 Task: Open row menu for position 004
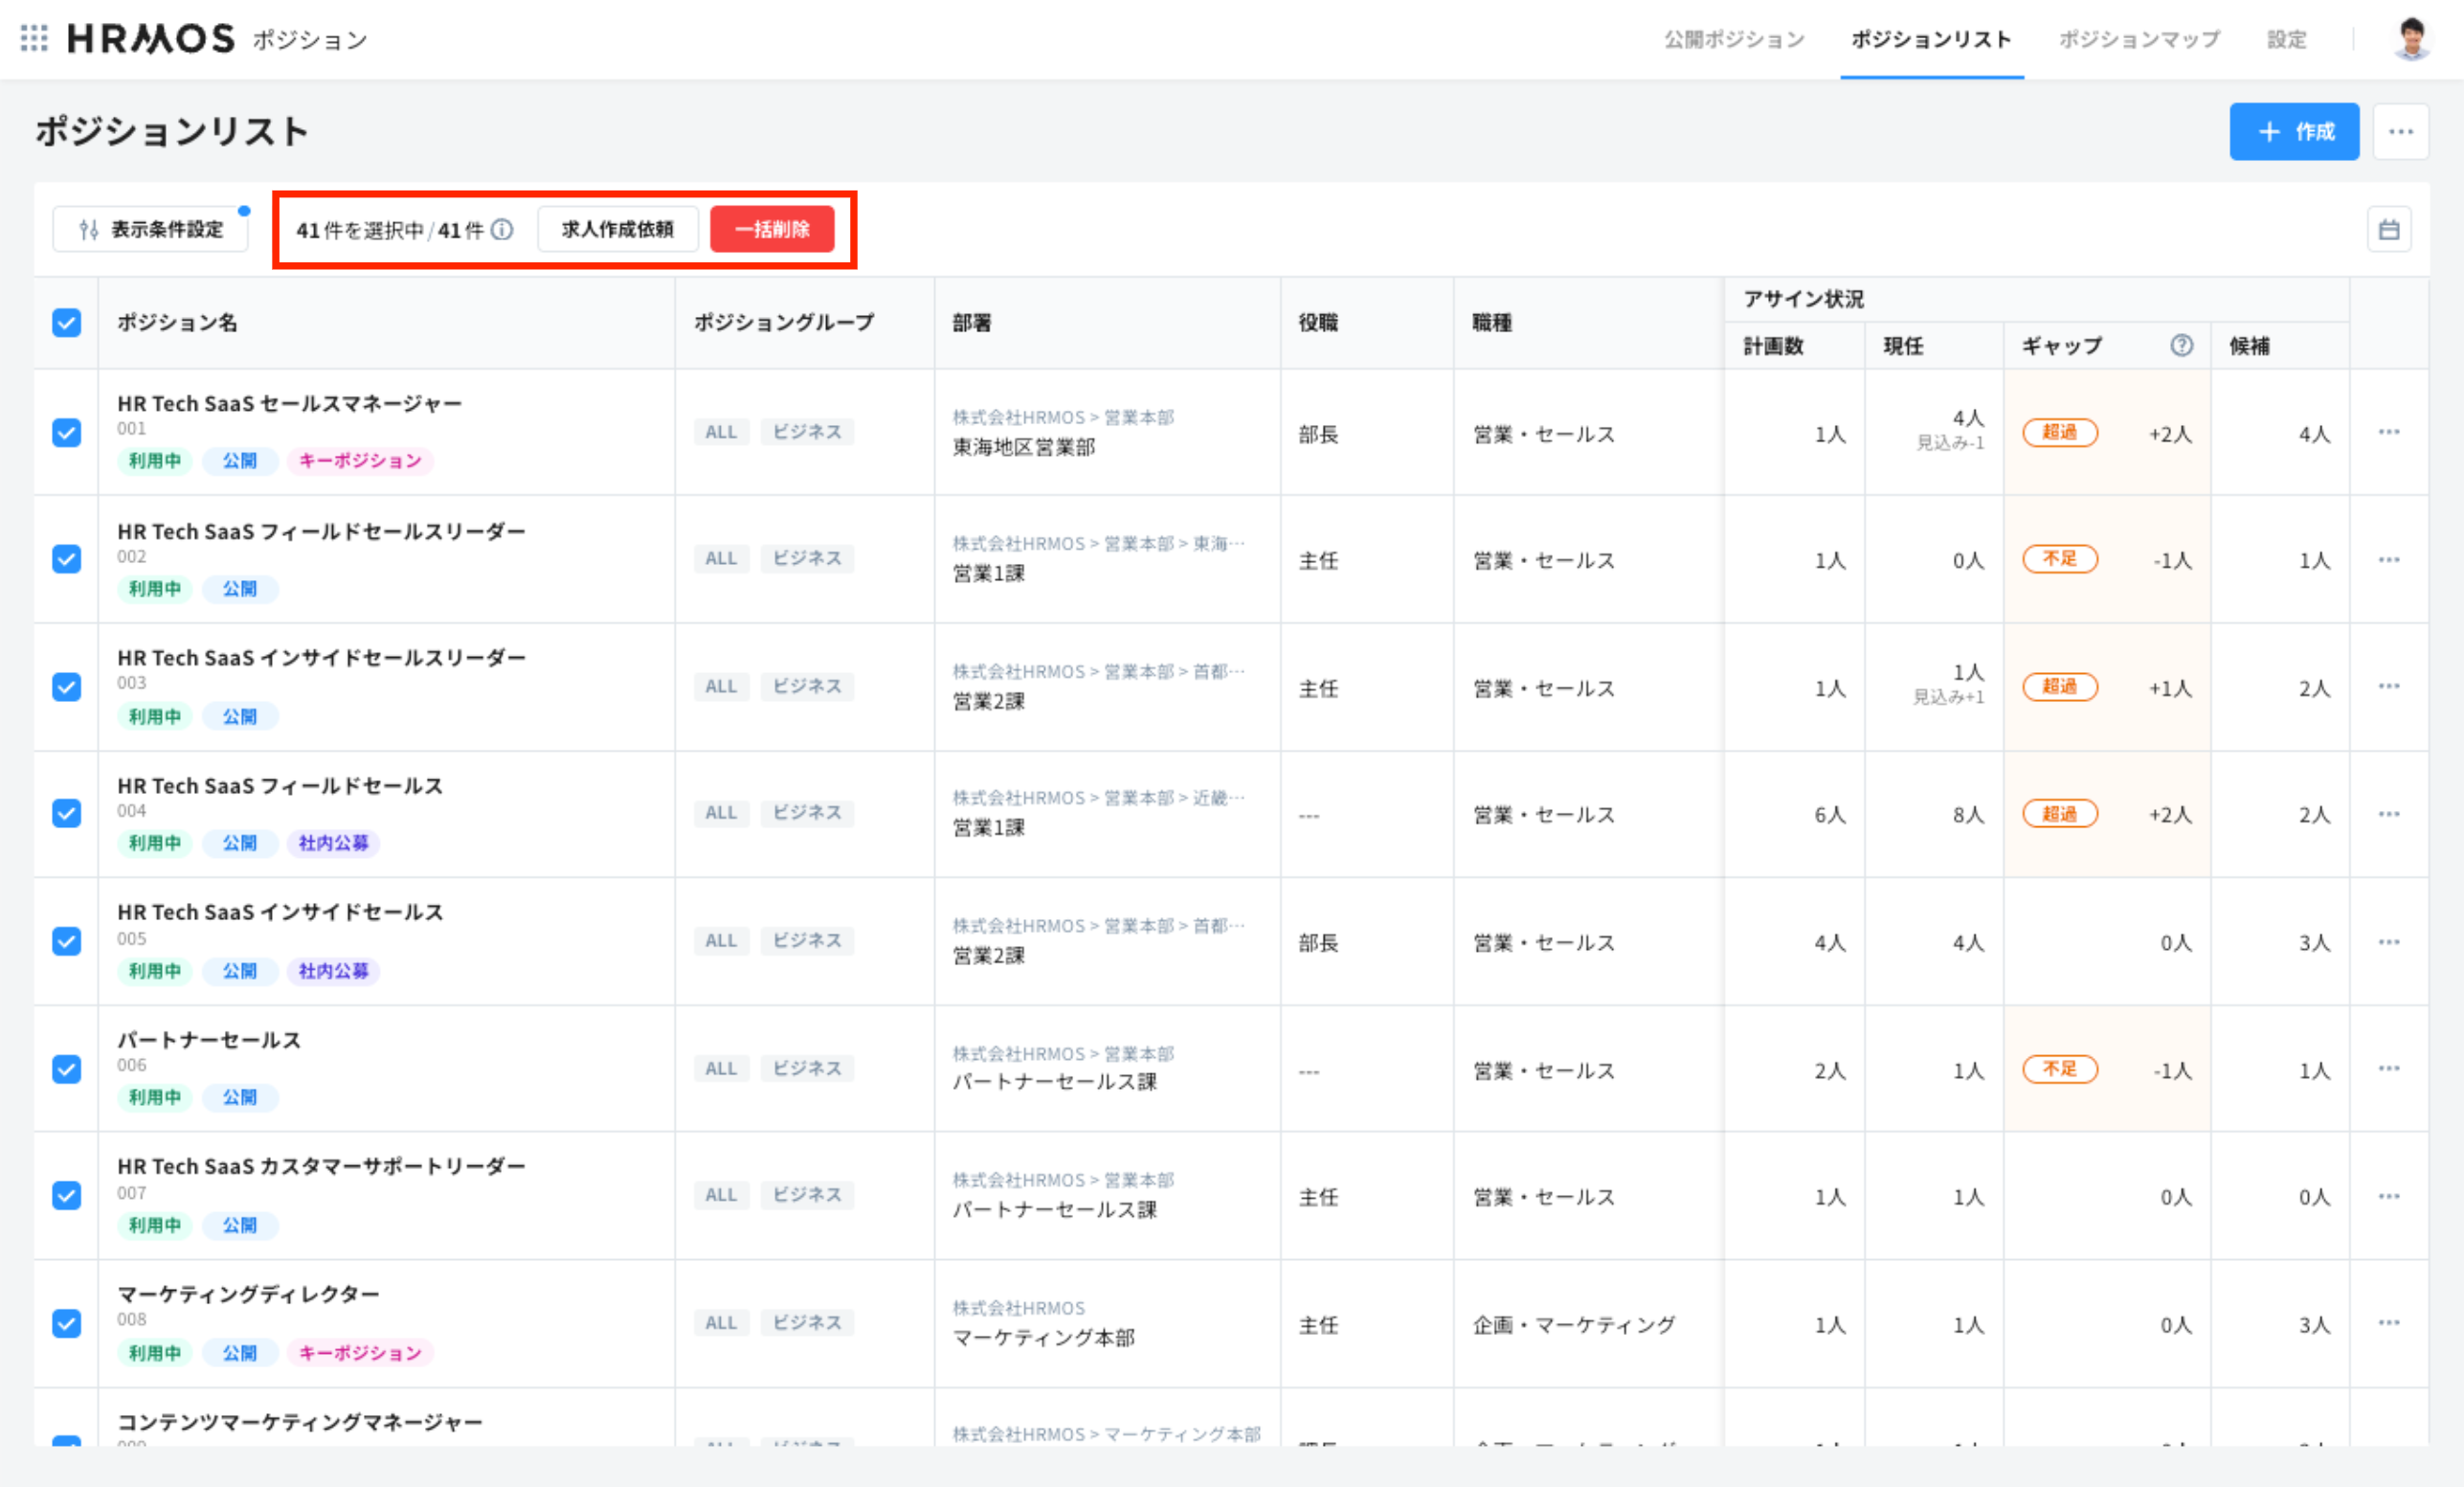point(2389,814)
